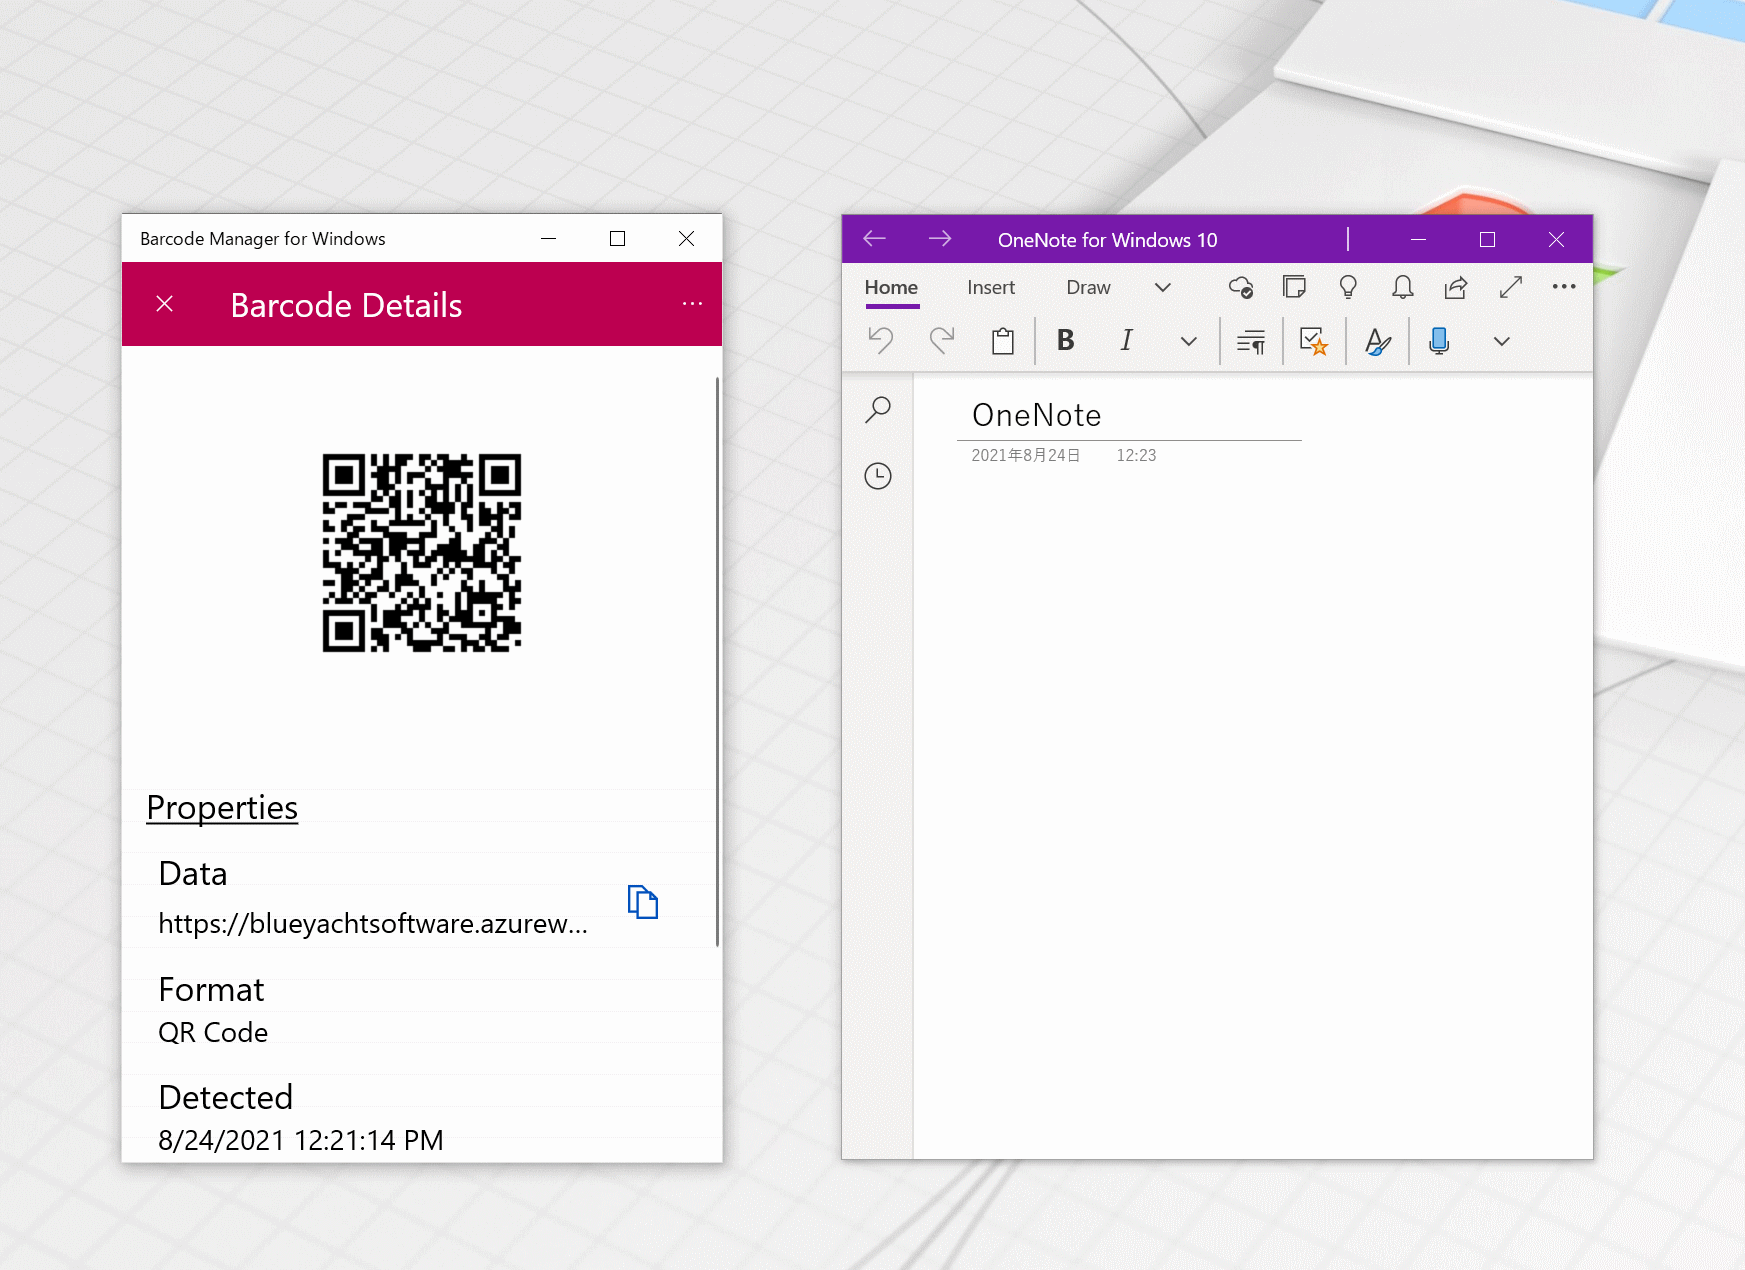Open paragraph alignment options
This screenshot has height=1270, width=1745.
coord(1251,342)
